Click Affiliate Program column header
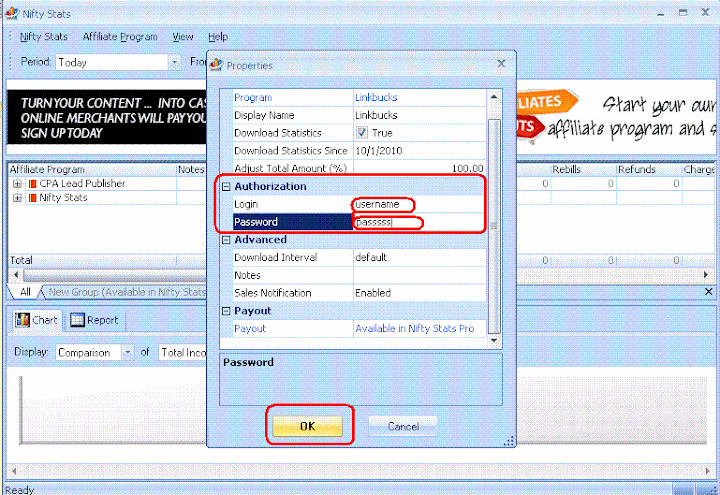 tap(92, 169)
